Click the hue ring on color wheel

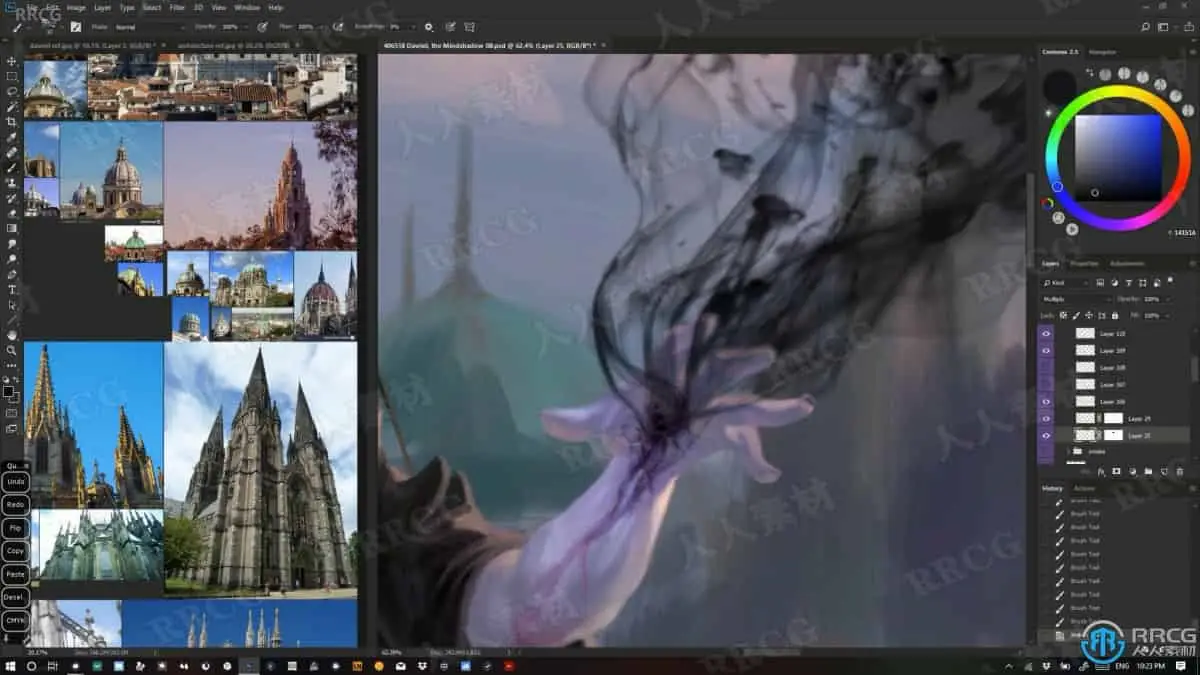coord(1118,91)
